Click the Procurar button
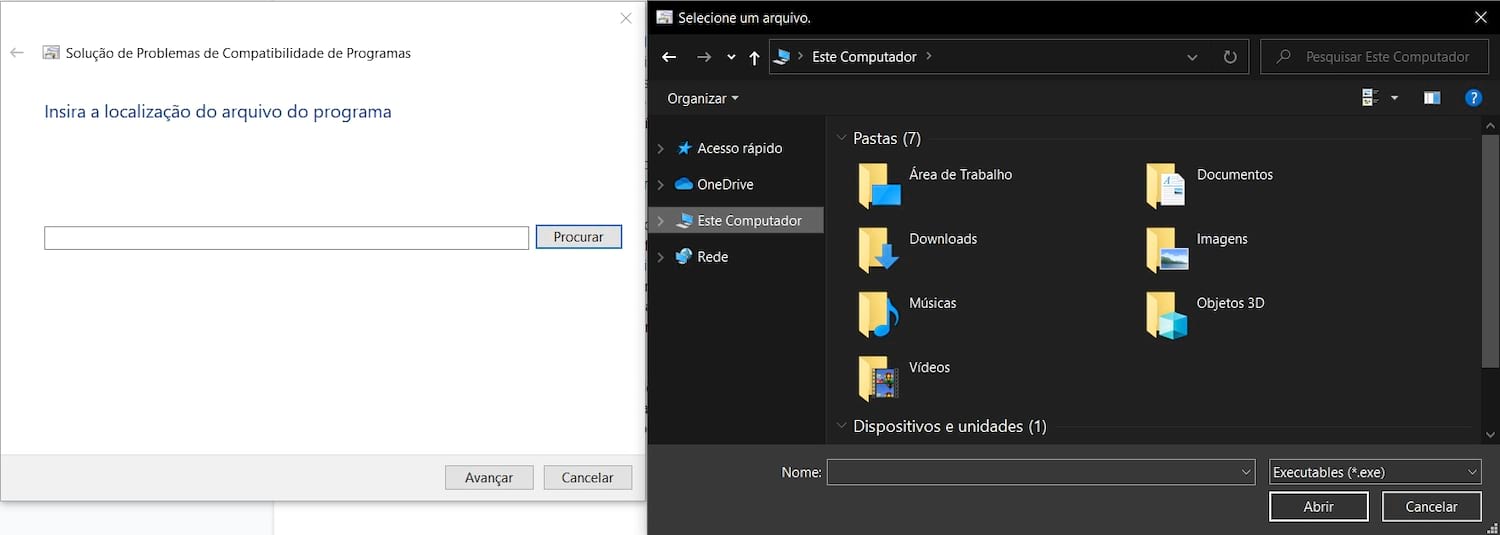The image size is (1500, 535). [578, 237]
